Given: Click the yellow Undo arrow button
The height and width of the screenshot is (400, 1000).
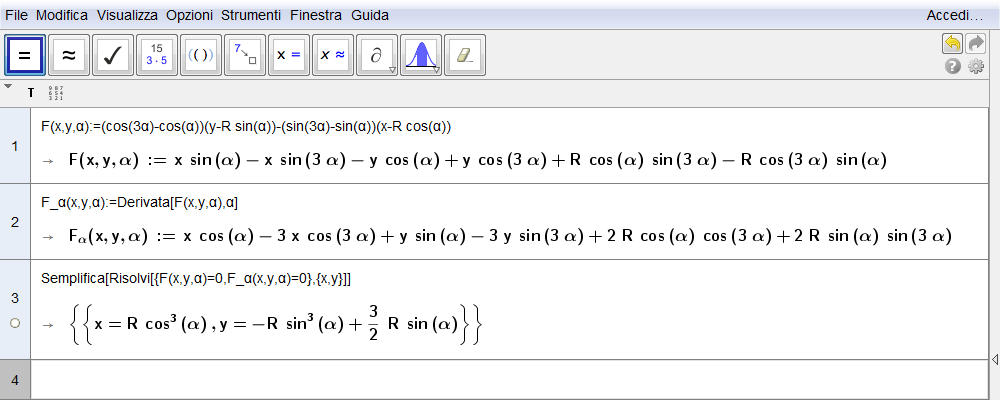Looking at the screenshot, I should pyautogui.click(x=952, y=44).
